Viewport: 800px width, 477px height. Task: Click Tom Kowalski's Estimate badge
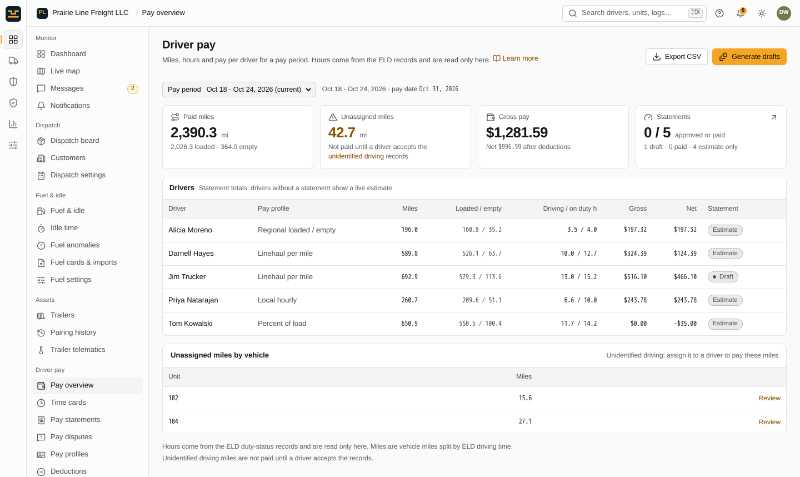[725, 324]
